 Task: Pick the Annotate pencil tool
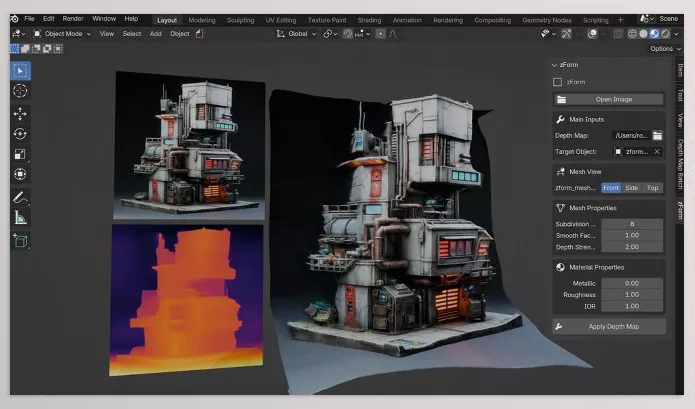(20, 198)
